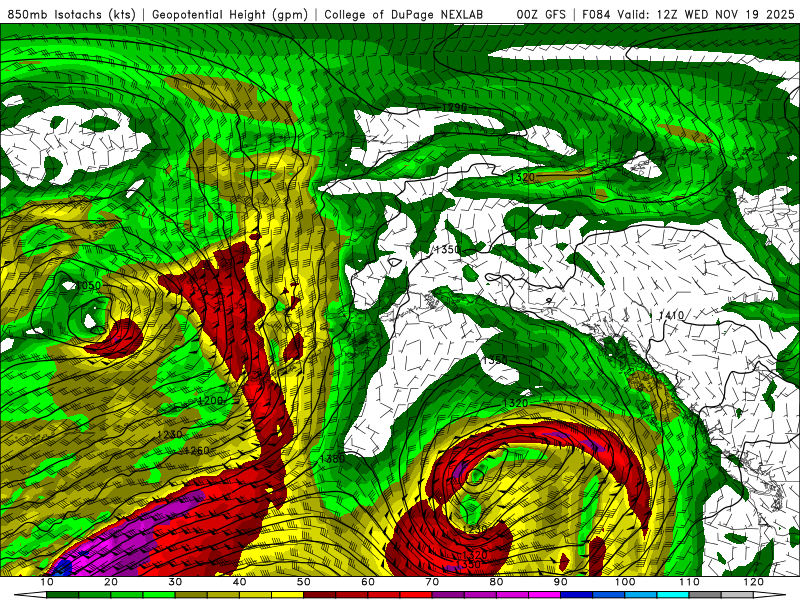Select the dark gray 110-115 kt swatch
This screenshot has height=600, width=800.
[x=705, y=595]
